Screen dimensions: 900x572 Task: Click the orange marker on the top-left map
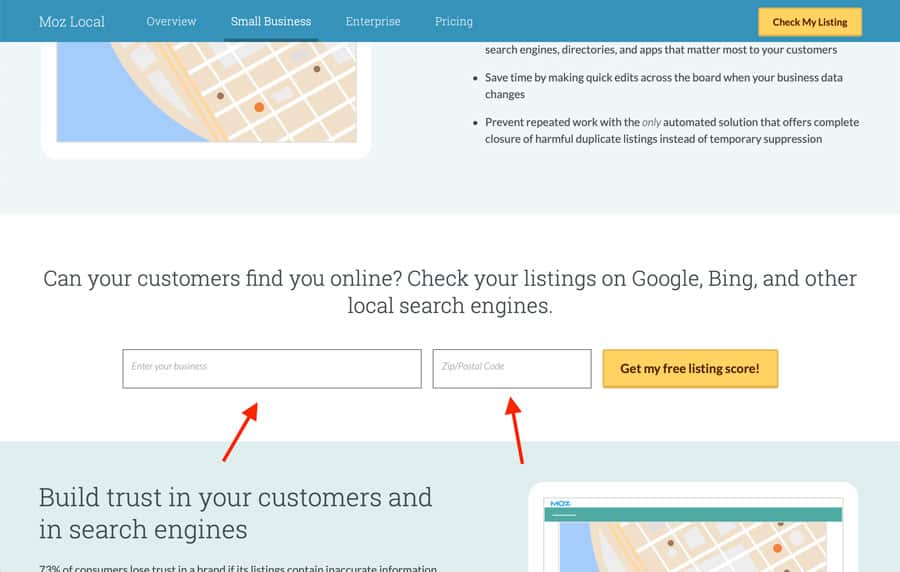point(259,106)
